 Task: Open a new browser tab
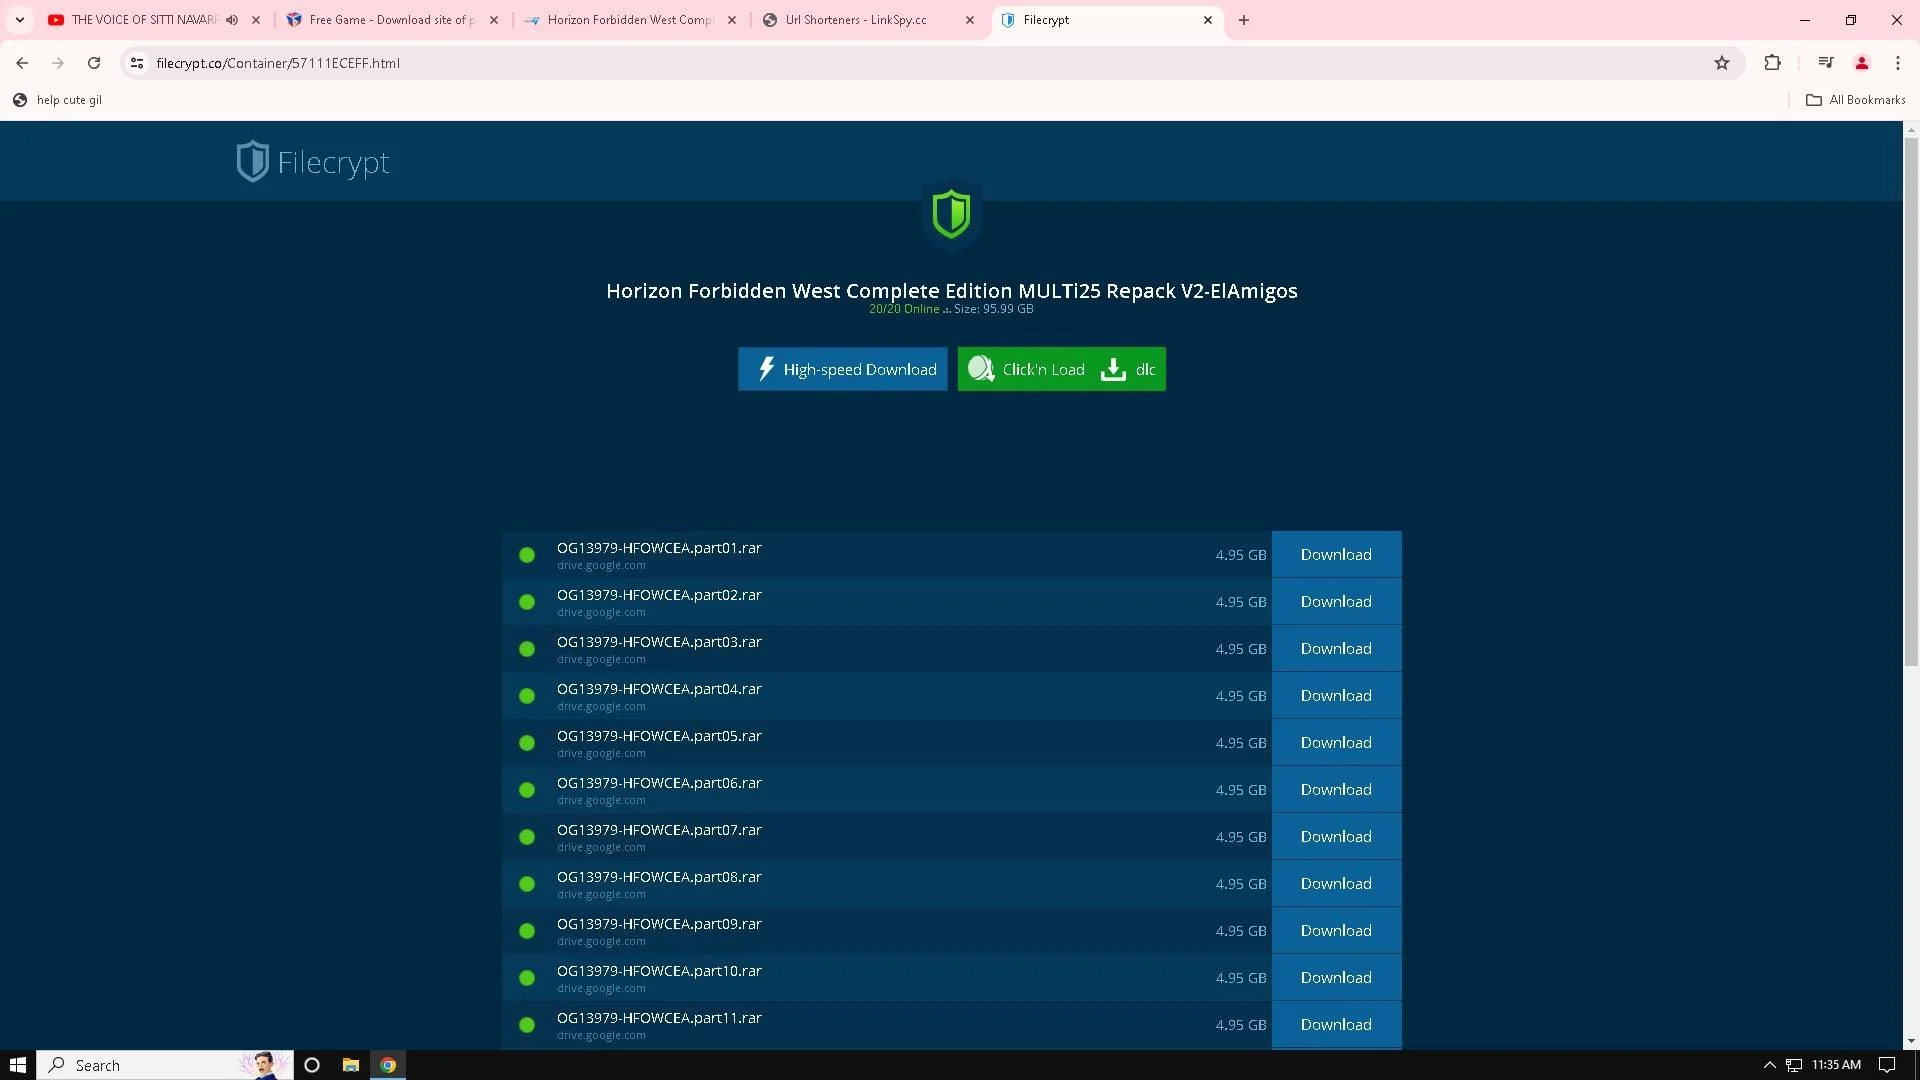(x=1244, y=20)
